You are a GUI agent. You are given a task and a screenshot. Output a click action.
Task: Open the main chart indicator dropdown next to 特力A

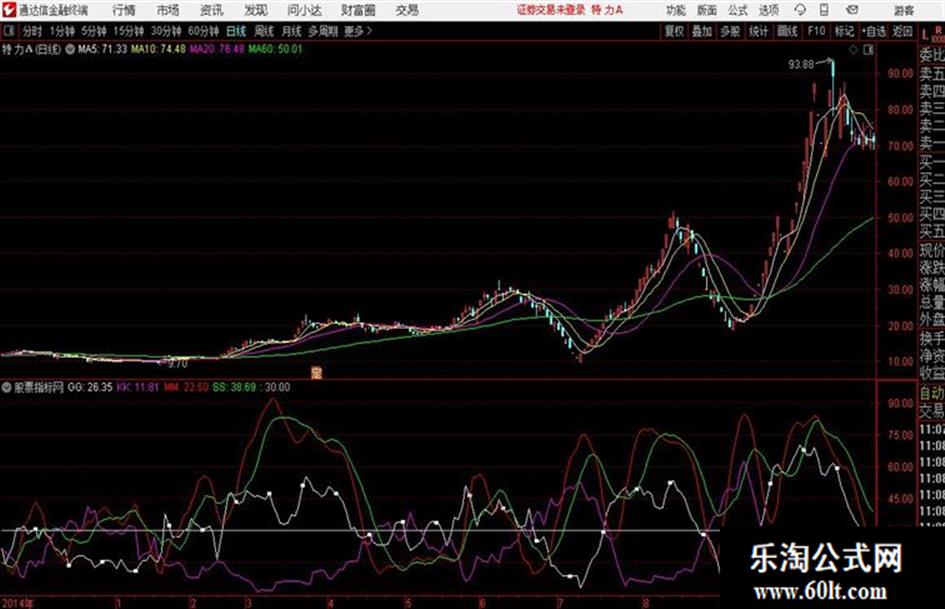click(x=70, y=49)
